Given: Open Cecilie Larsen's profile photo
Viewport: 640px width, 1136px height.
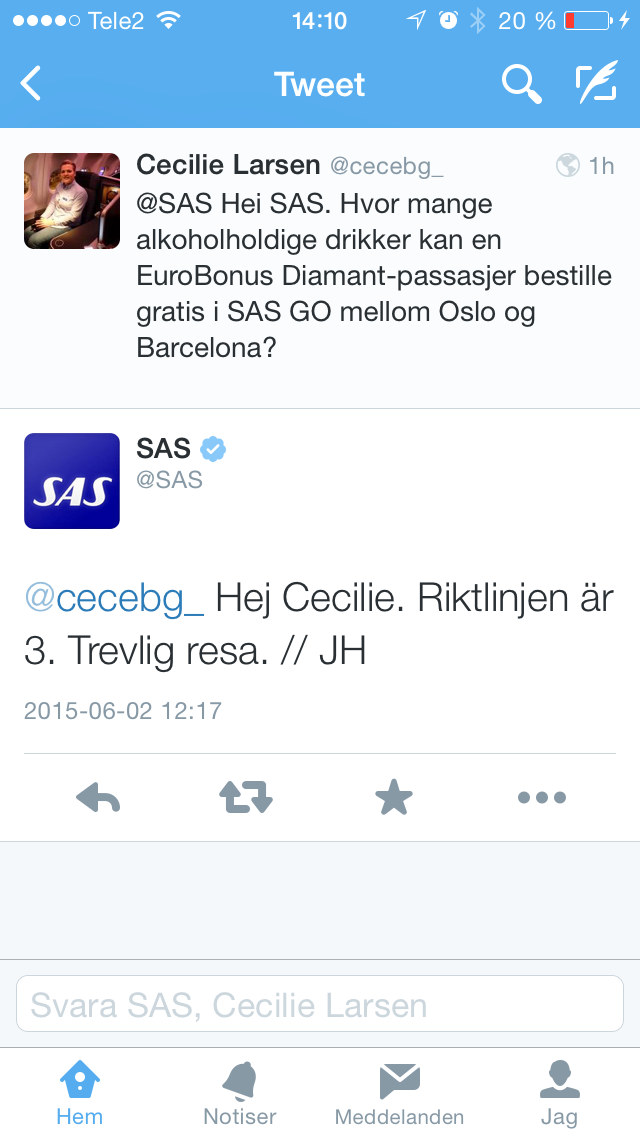Looking at the screenshot, I should (72, 200).
